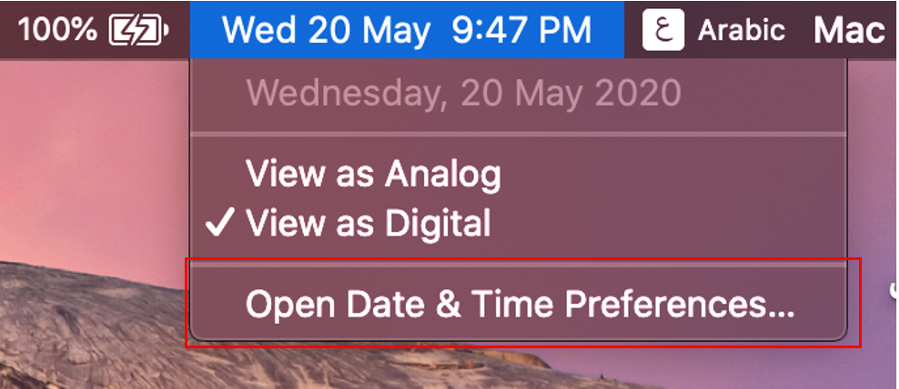
Task: Click the Arabic input source icon
Action: (663, 30)
